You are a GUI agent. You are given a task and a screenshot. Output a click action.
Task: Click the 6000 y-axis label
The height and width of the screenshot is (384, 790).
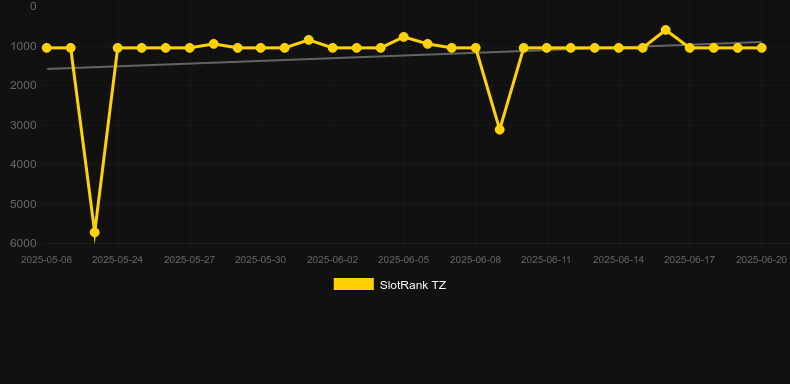point(24,243)
